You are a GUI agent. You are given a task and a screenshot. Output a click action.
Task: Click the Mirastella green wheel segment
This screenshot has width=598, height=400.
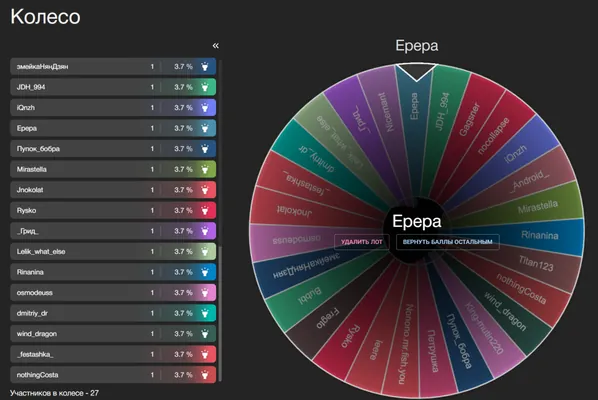[x=538, y=207]
